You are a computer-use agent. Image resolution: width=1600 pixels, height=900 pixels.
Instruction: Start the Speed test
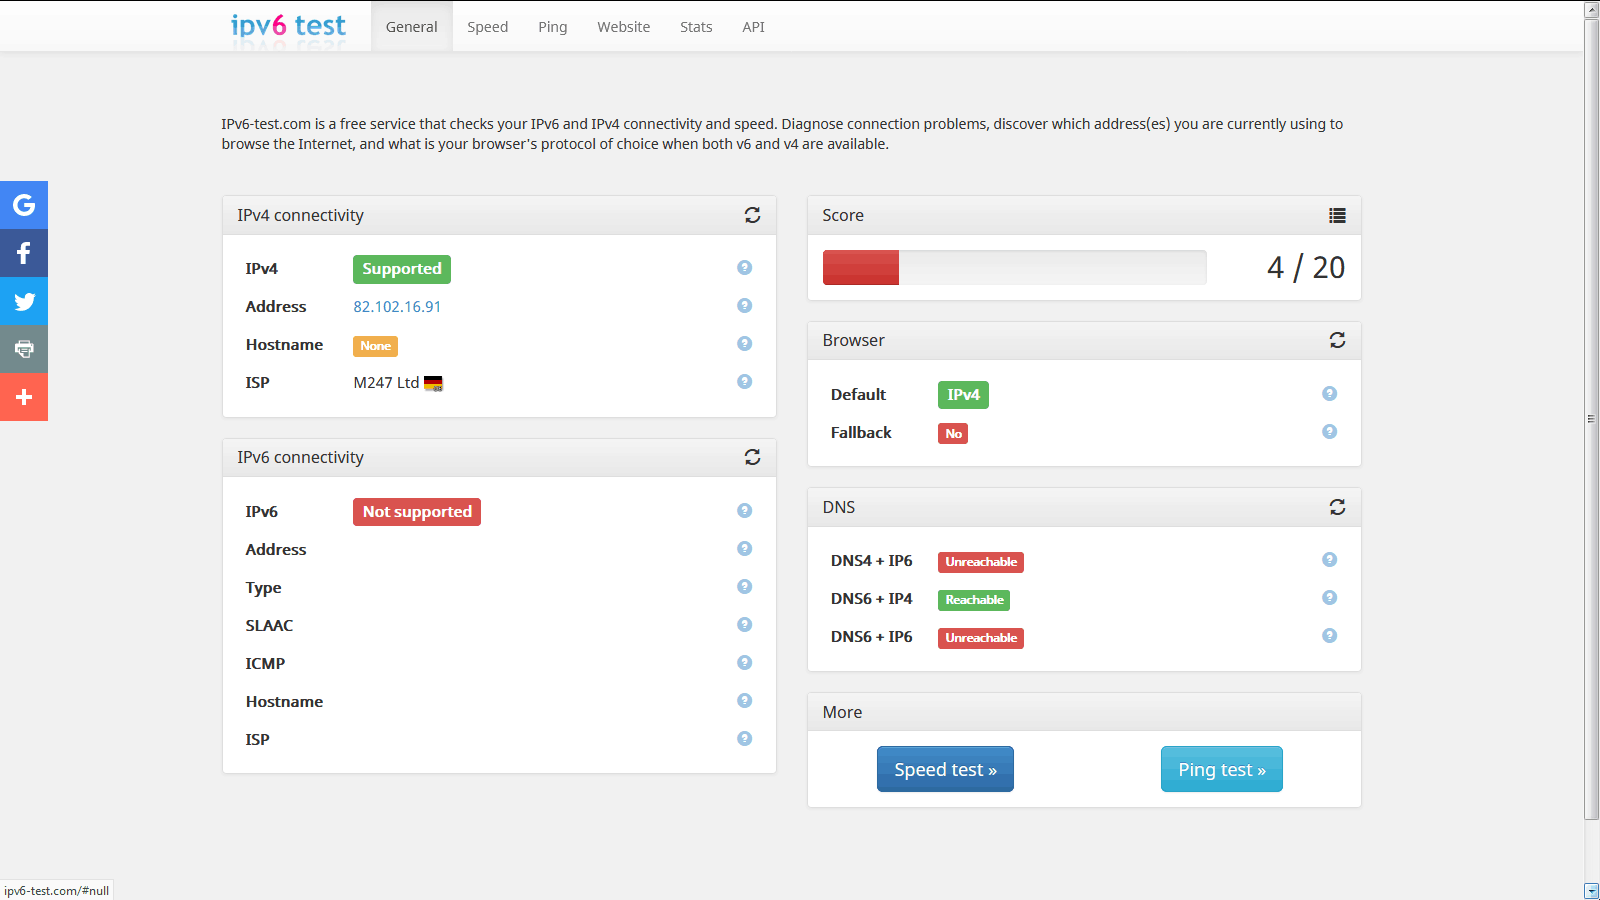pos(945,769)
